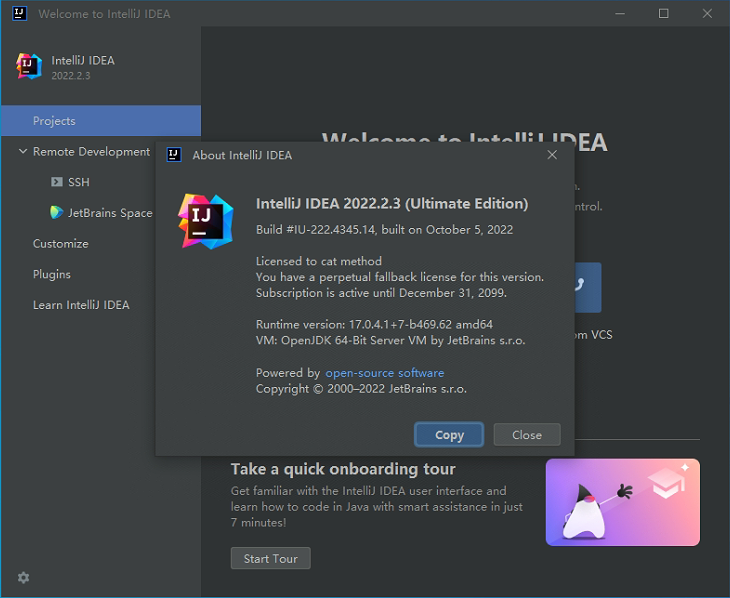730x598 pixels.
Task: Close the About IntelliJ IDEA dialog with X
Action: click(x=552, y=155)
